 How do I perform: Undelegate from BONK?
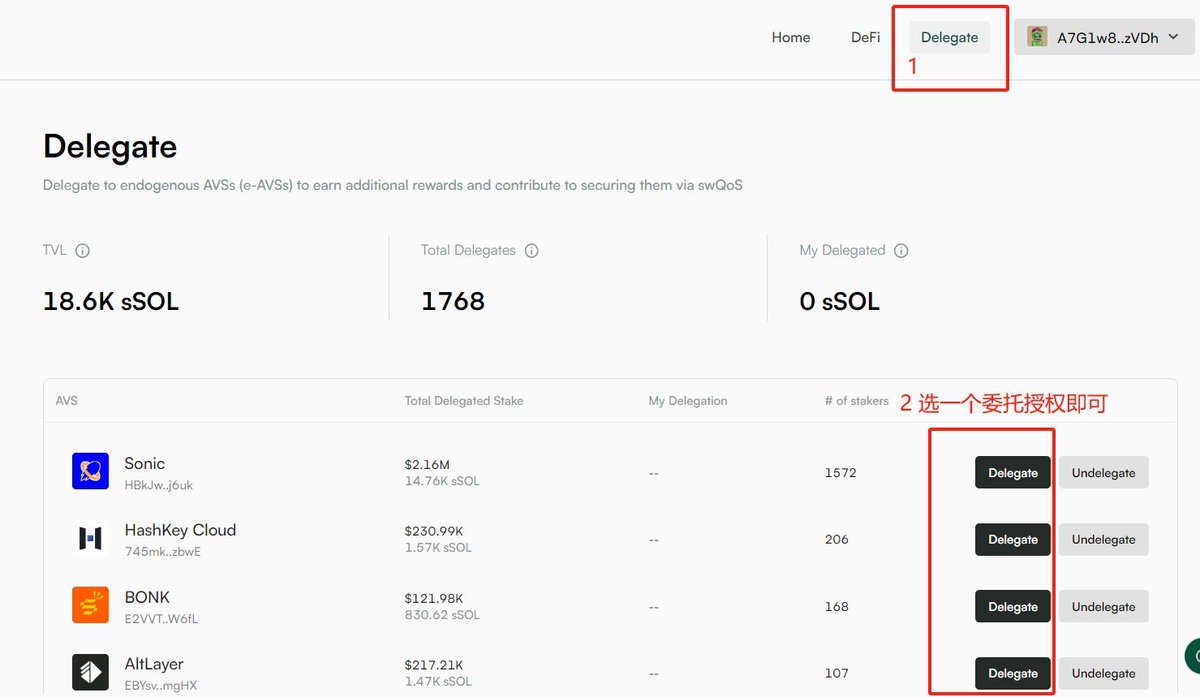tap(1104, 606)
